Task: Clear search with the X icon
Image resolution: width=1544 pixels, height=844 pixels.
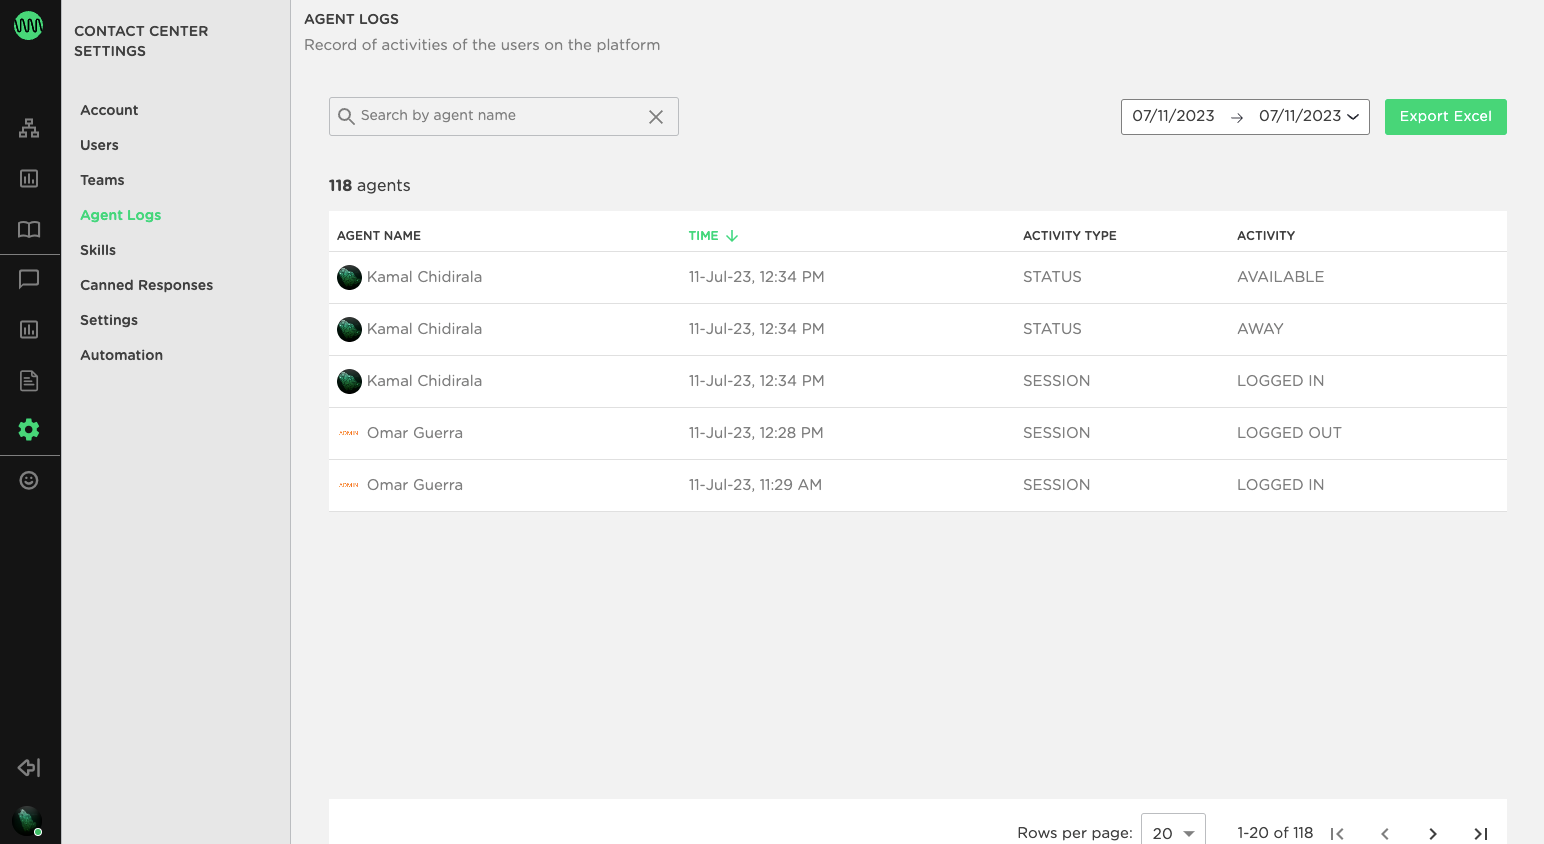Action: coord(656,117)
